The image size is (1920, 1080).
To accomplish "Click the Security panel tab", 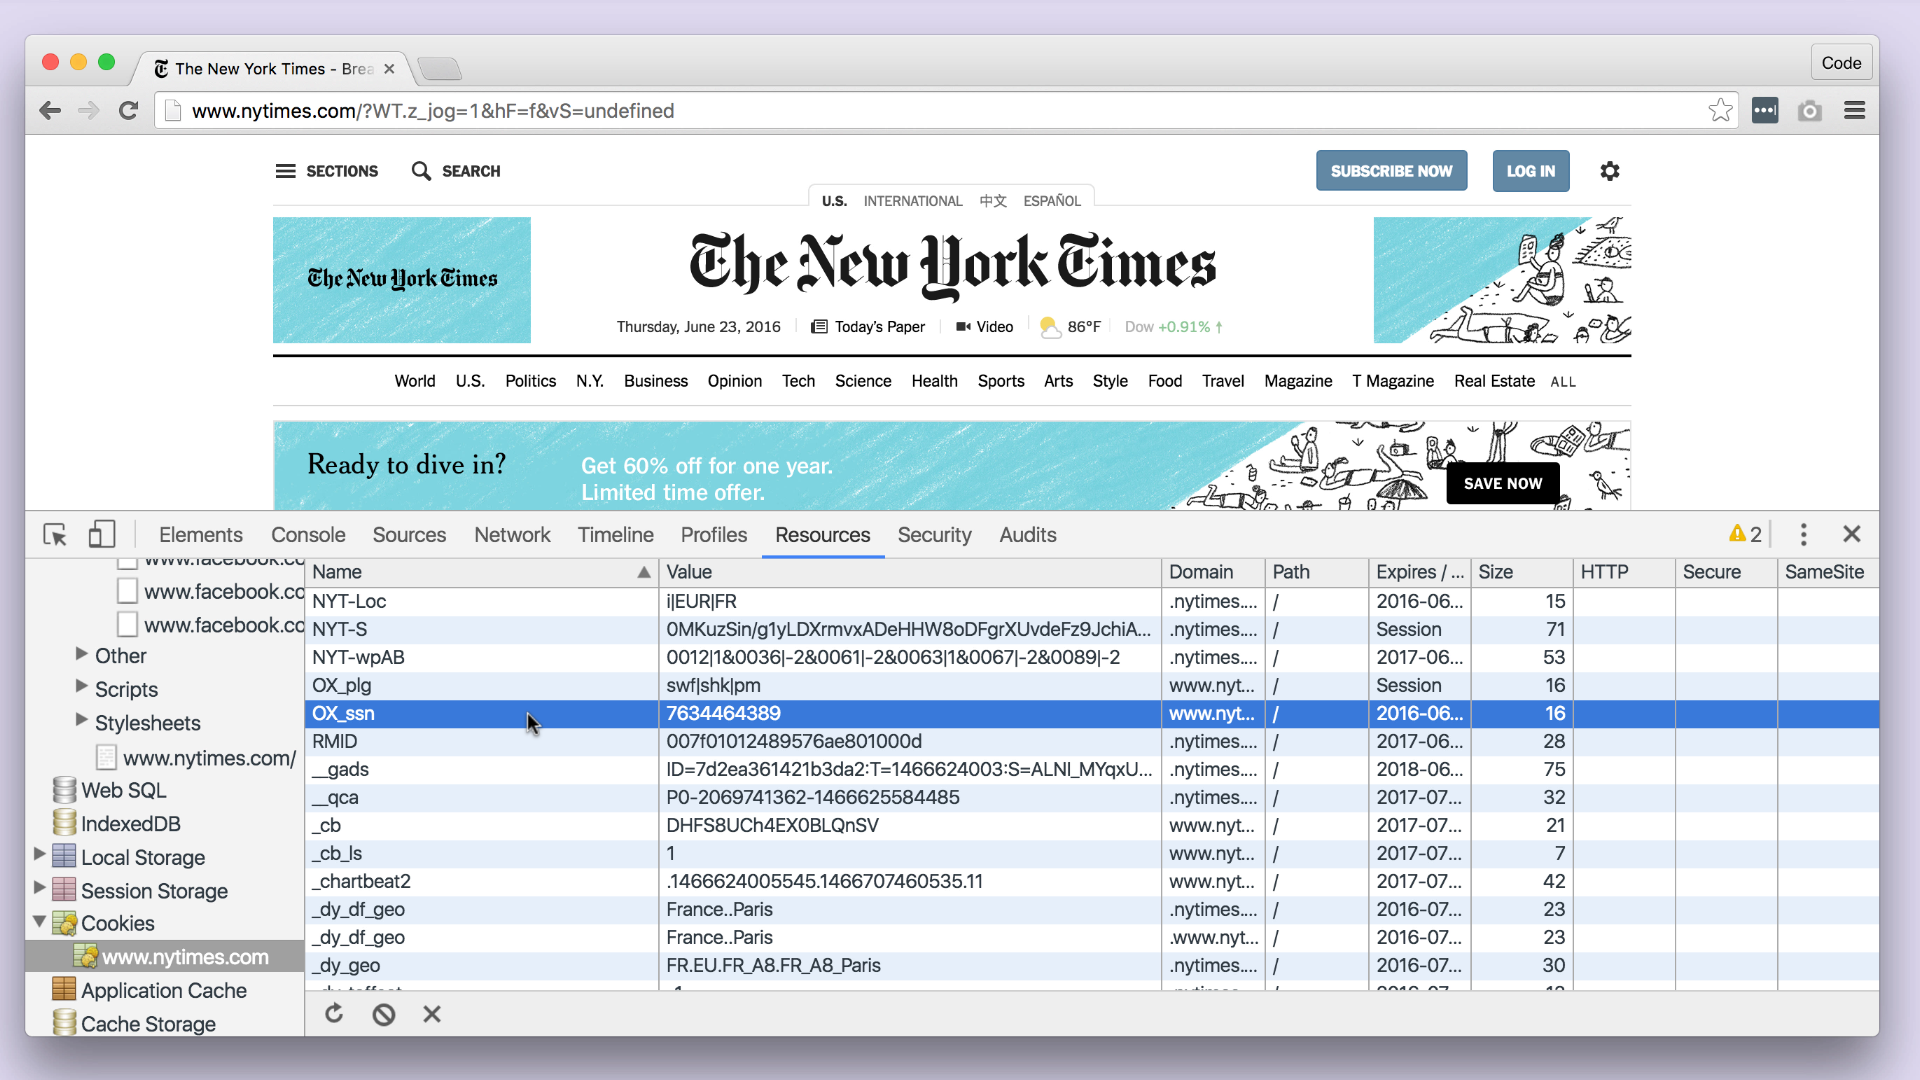I will click(935, 534).
